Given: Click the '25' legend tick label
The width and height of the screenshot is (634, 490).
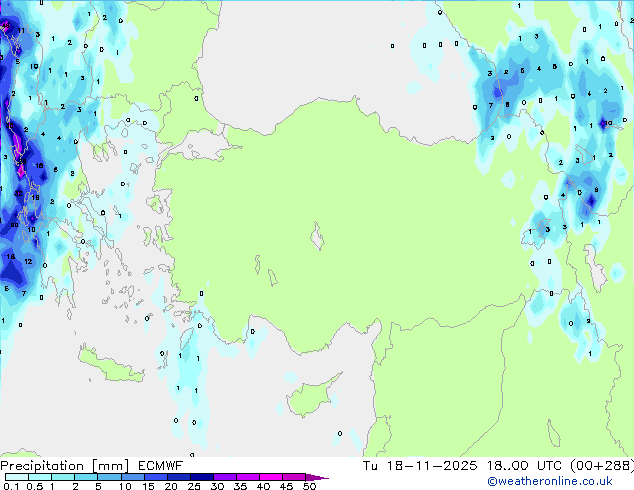Looking at the screenshot, I should [x=194, y=486].
